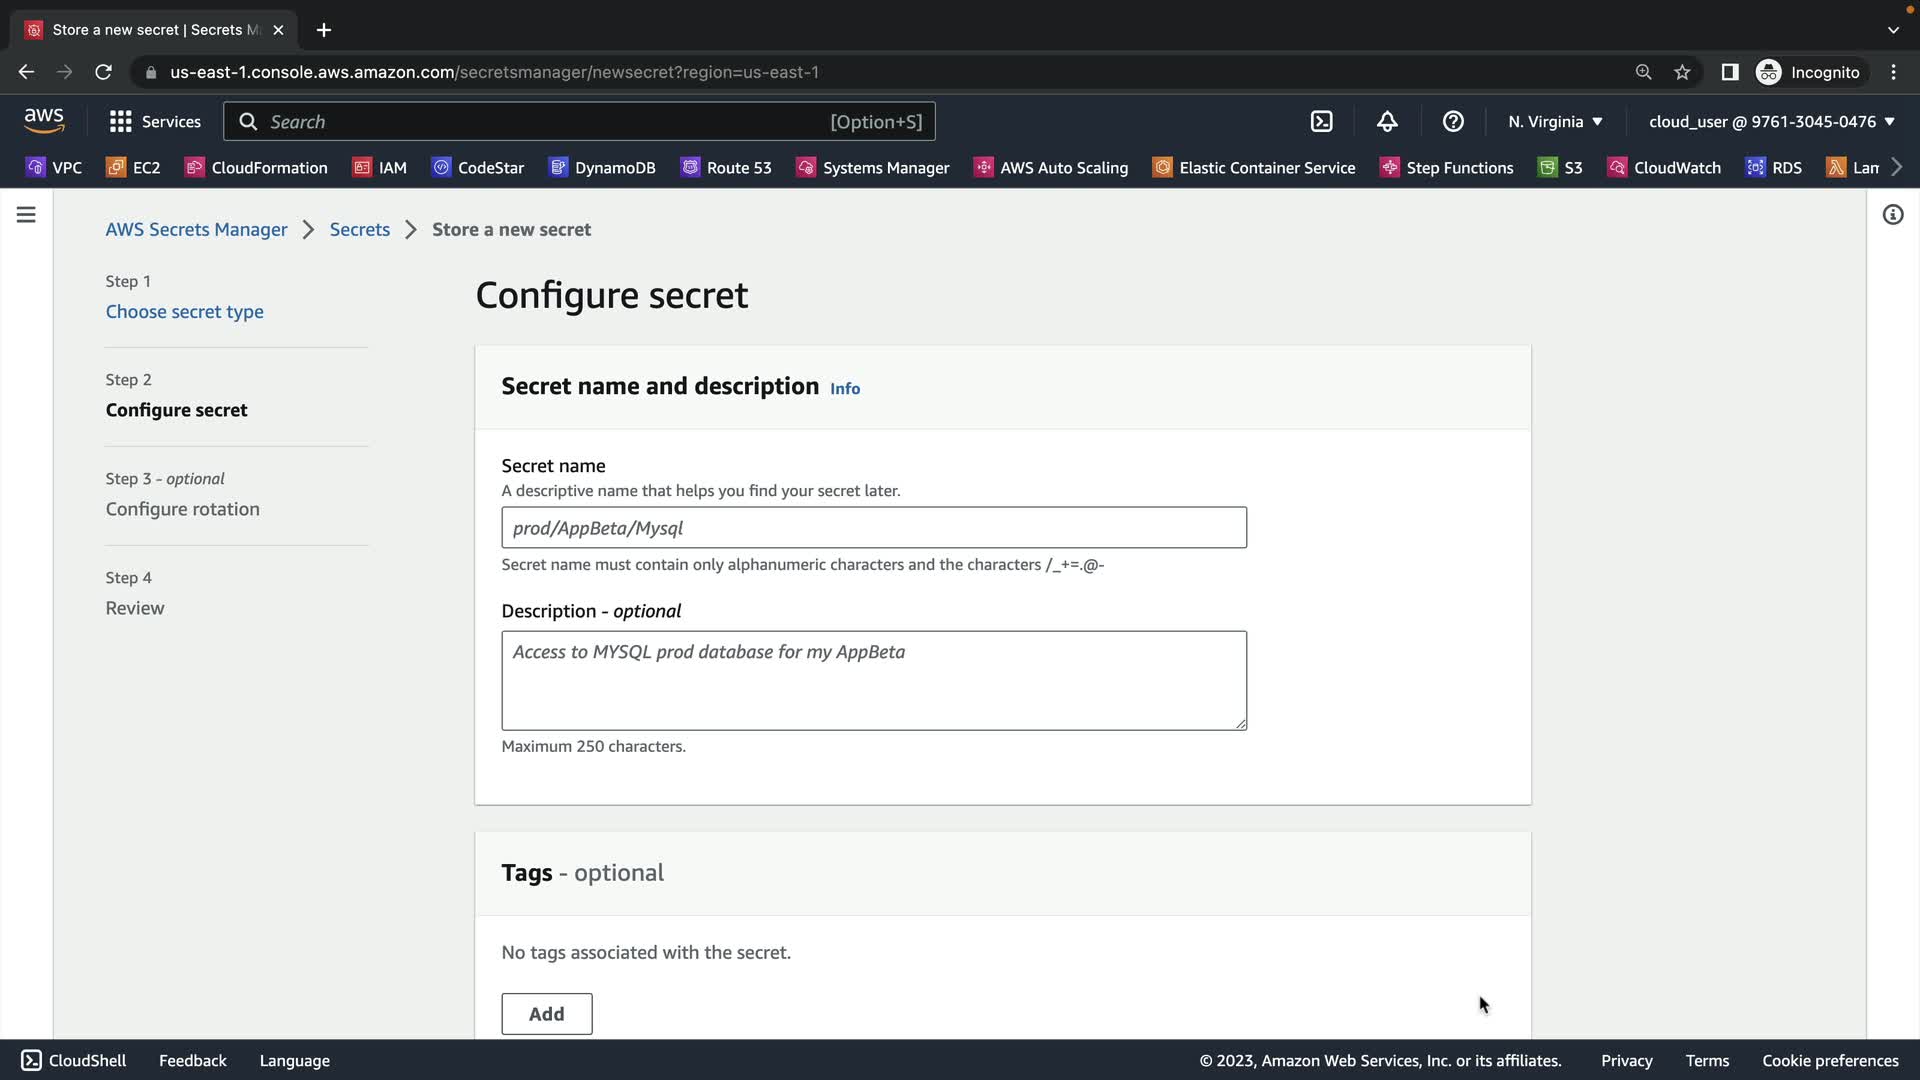
Task: Open the S3 favorite shortcut
Action: pos(1560,168)
